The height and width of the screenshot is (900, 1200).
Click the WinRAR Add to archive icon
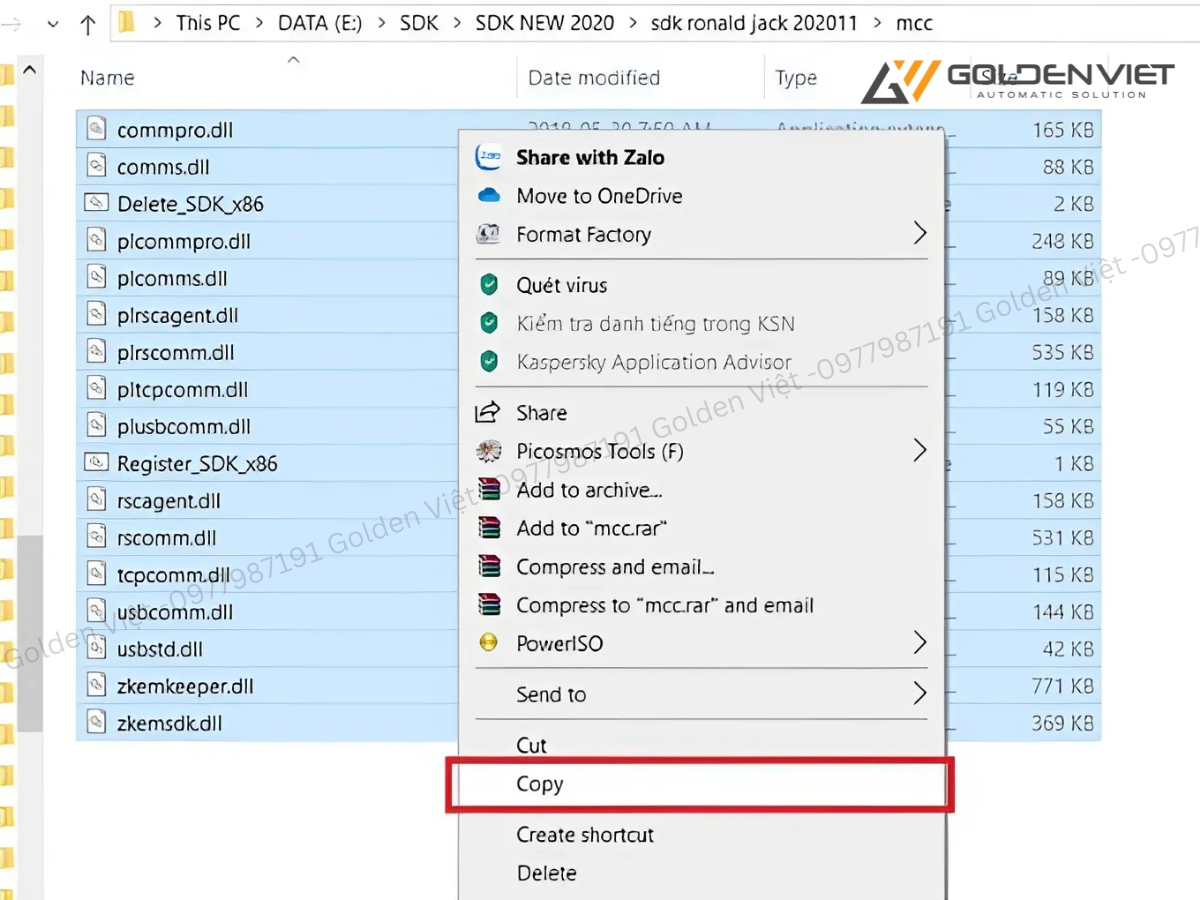[x=489, y=490]
